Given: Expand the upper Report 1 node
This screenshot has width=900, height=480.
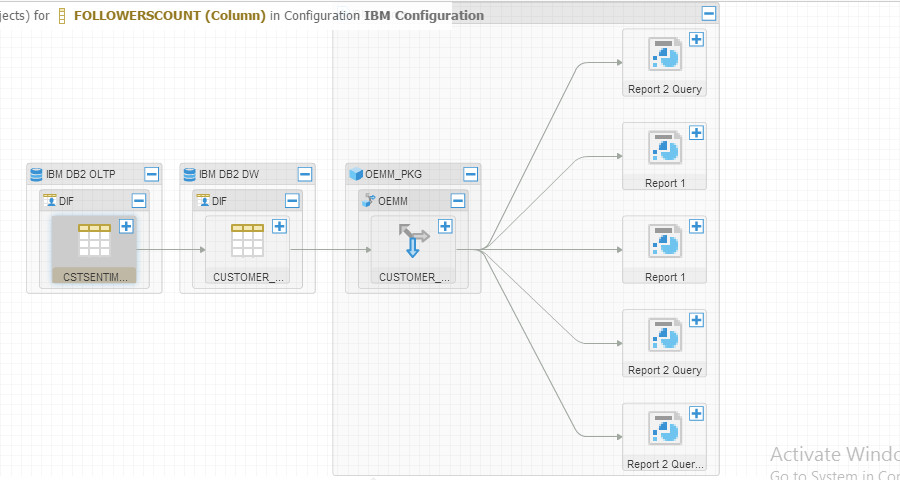Looking at the screenshot, I should (696, 133).
